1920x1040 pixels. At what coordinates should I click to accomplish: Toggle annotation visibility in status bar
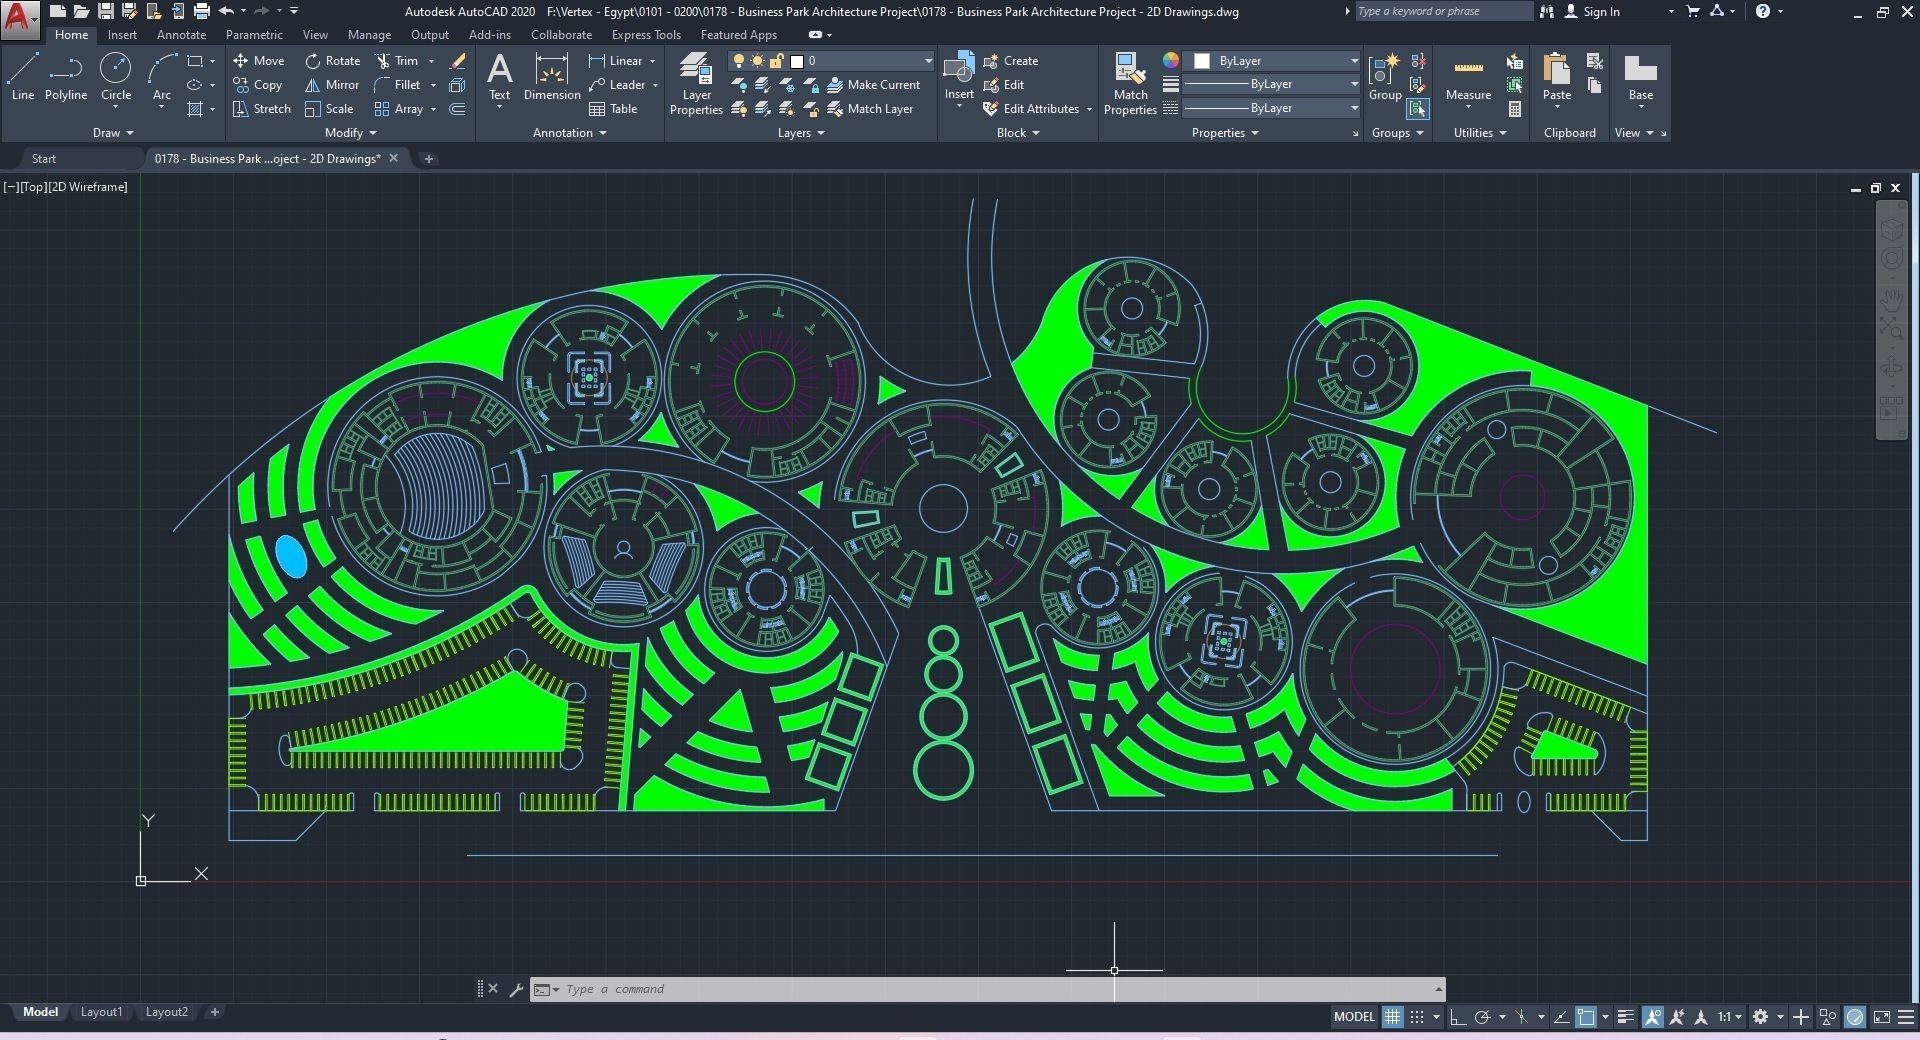pyautogui.click(x=1652, y=1017)
